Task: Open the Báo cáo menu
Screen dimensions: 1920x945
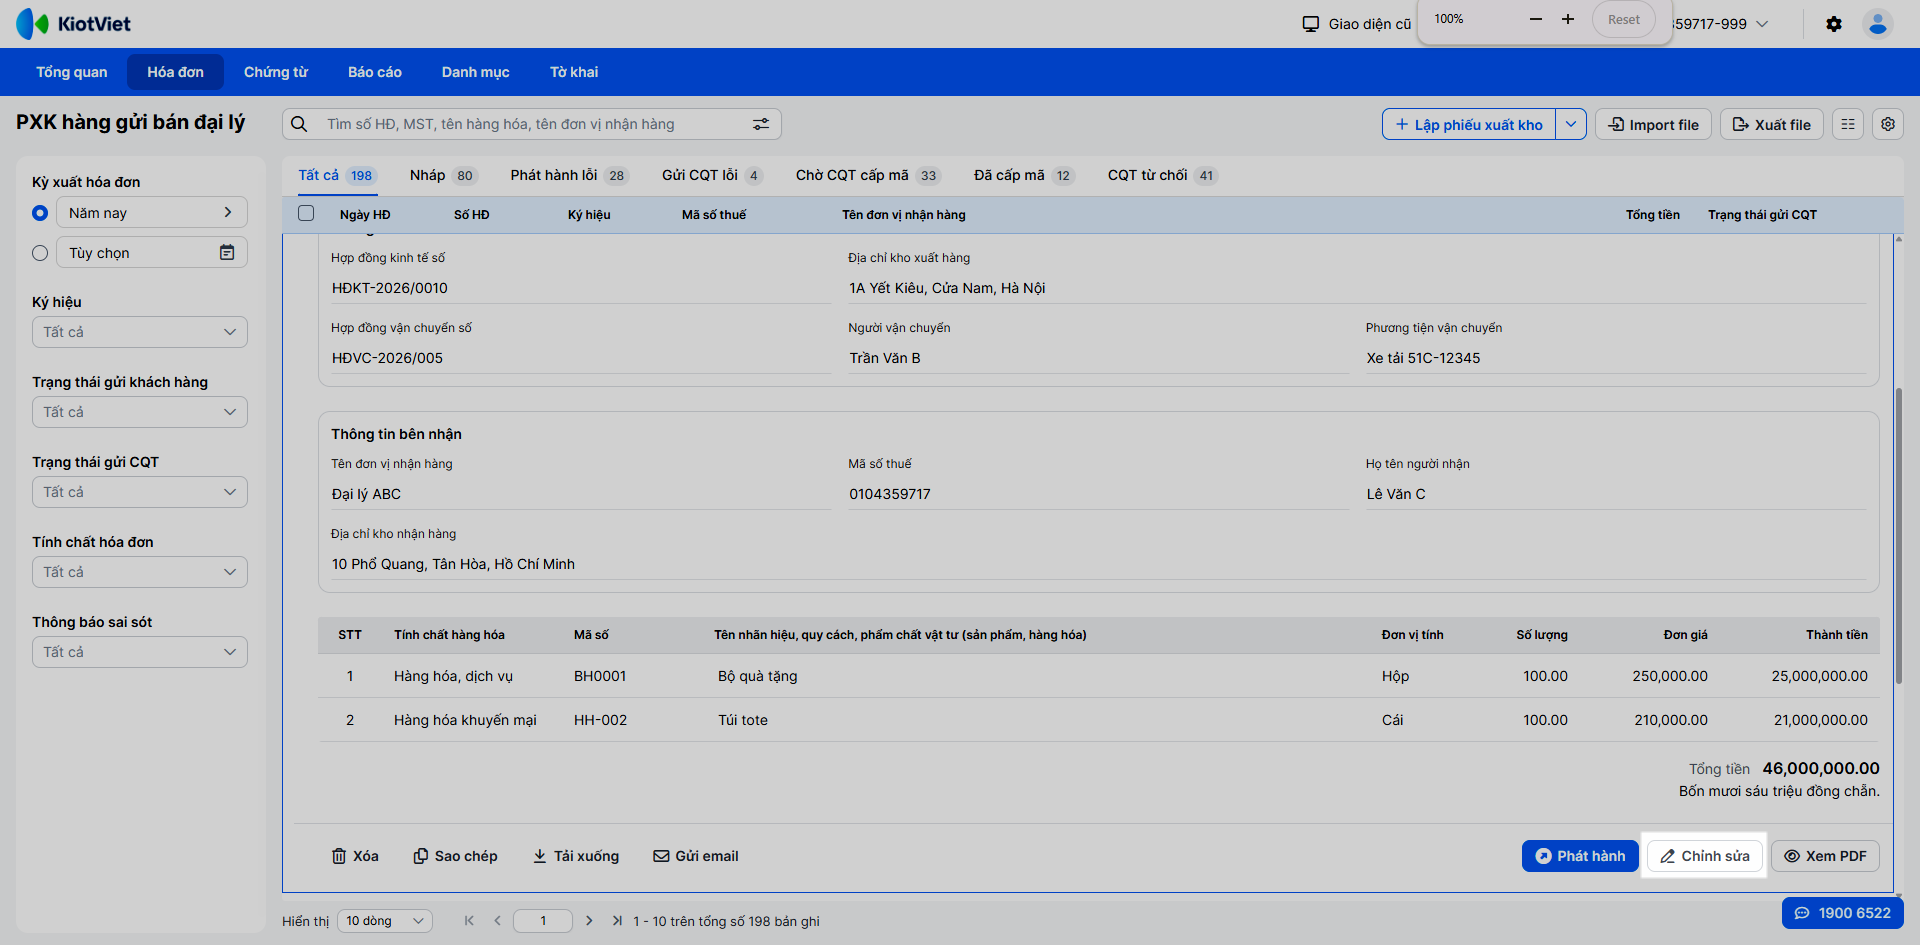Action: click(x=375, y=72)
